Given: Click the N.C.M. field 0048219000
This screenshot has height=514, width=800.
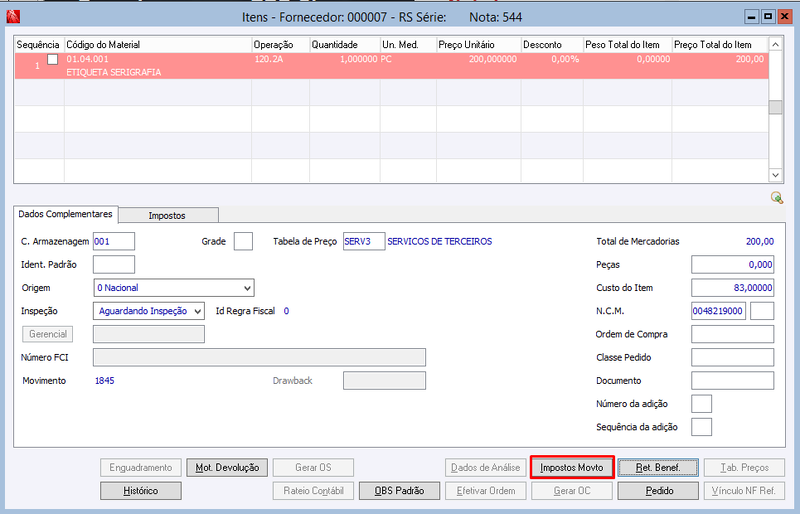Looking at the screenshot, I should click(x=718, y=311).
